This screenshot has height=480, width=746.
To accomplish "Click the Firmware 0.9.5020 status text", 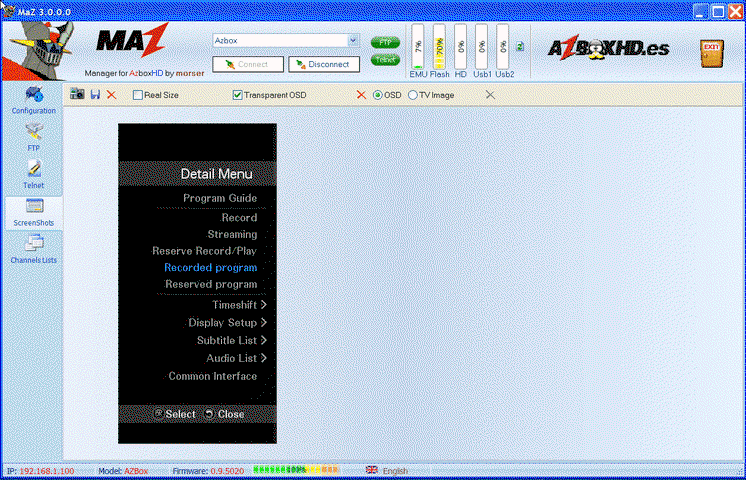I will click(208, 471).
